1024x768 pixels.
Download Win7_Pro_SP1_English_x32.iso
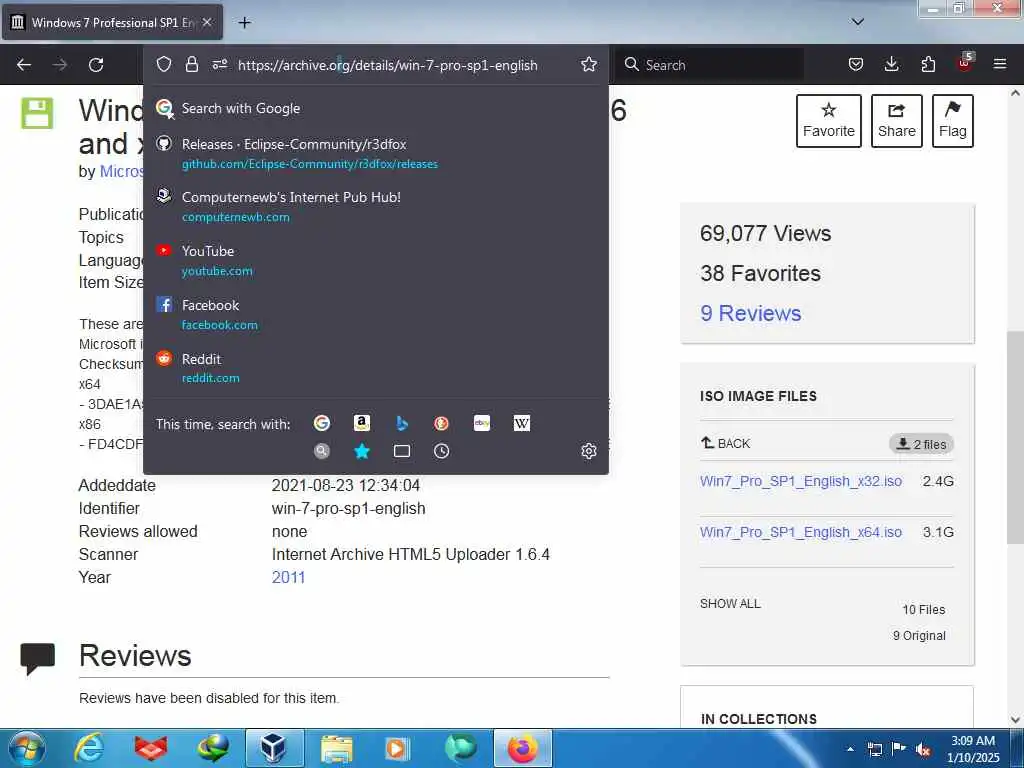801,481
